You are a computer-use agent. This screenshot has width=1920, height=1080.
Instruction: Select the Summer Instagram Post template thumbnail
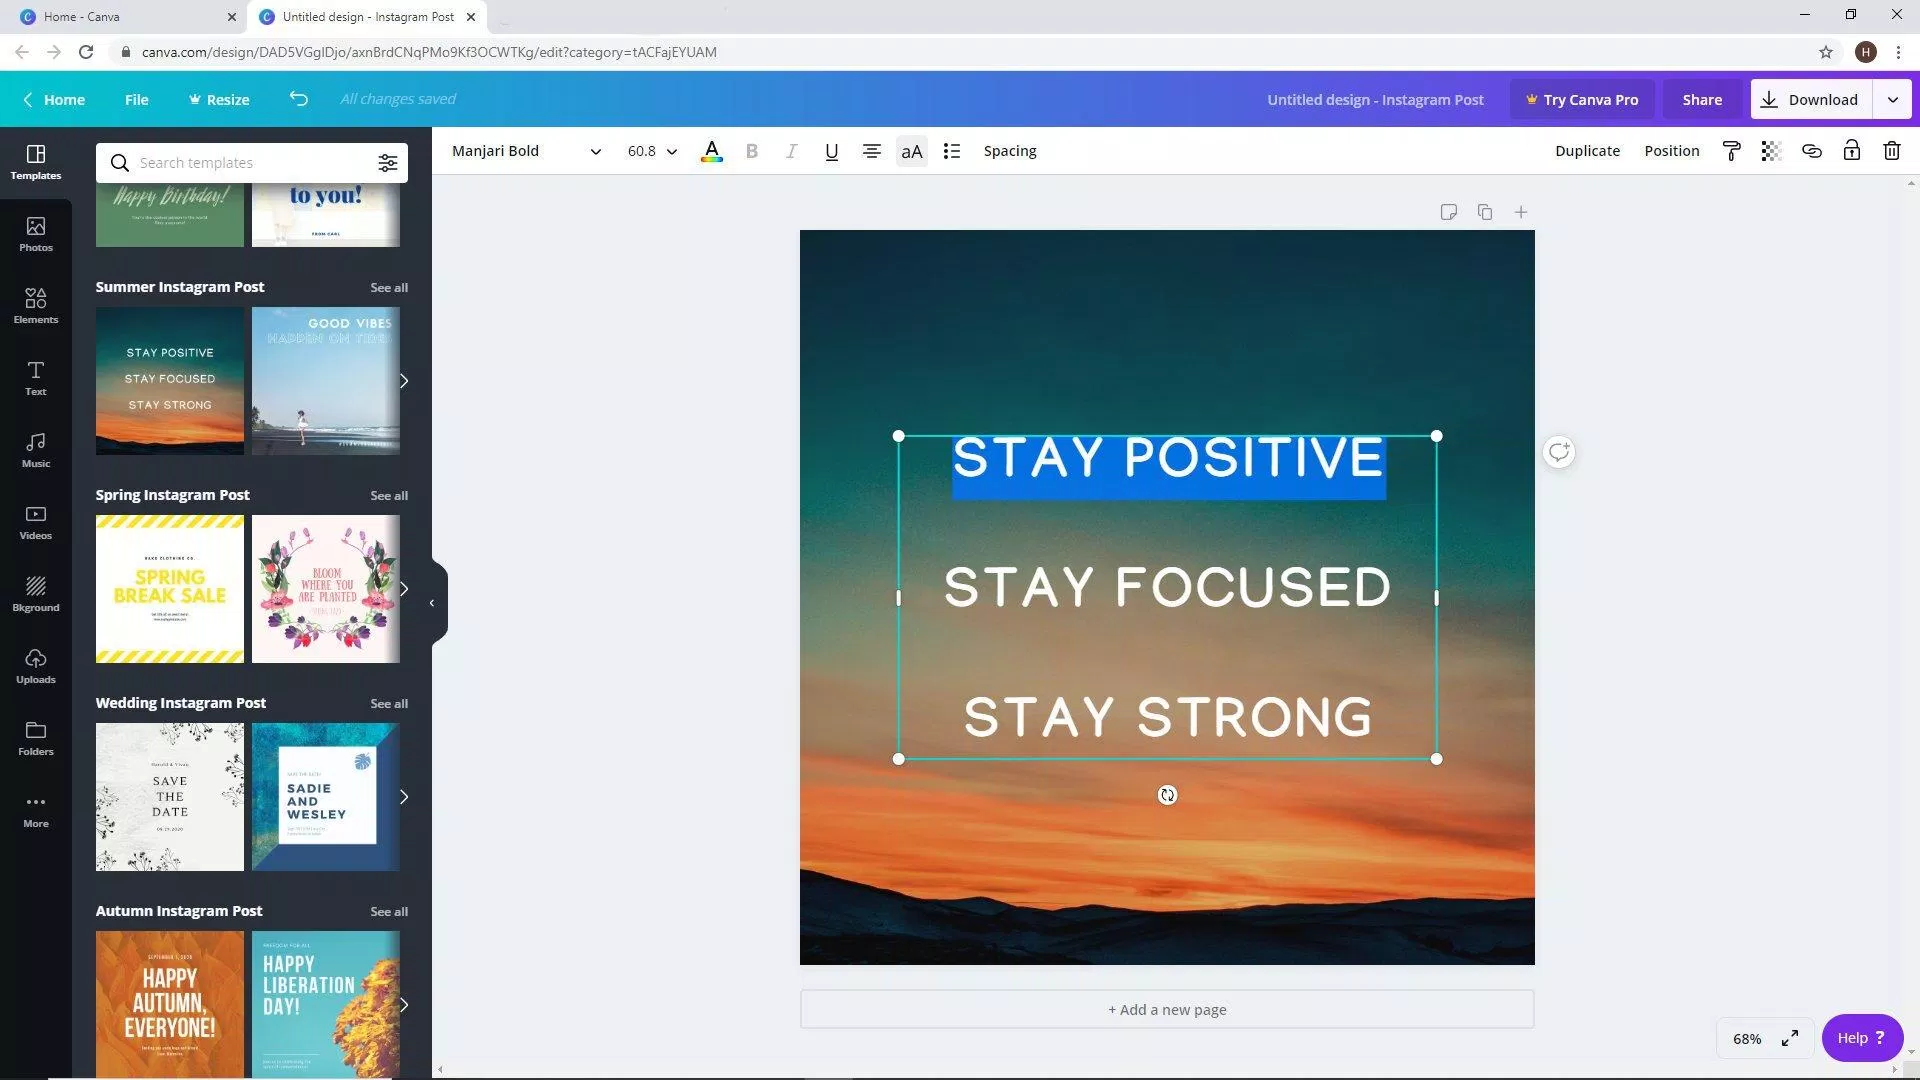(169, 380)
